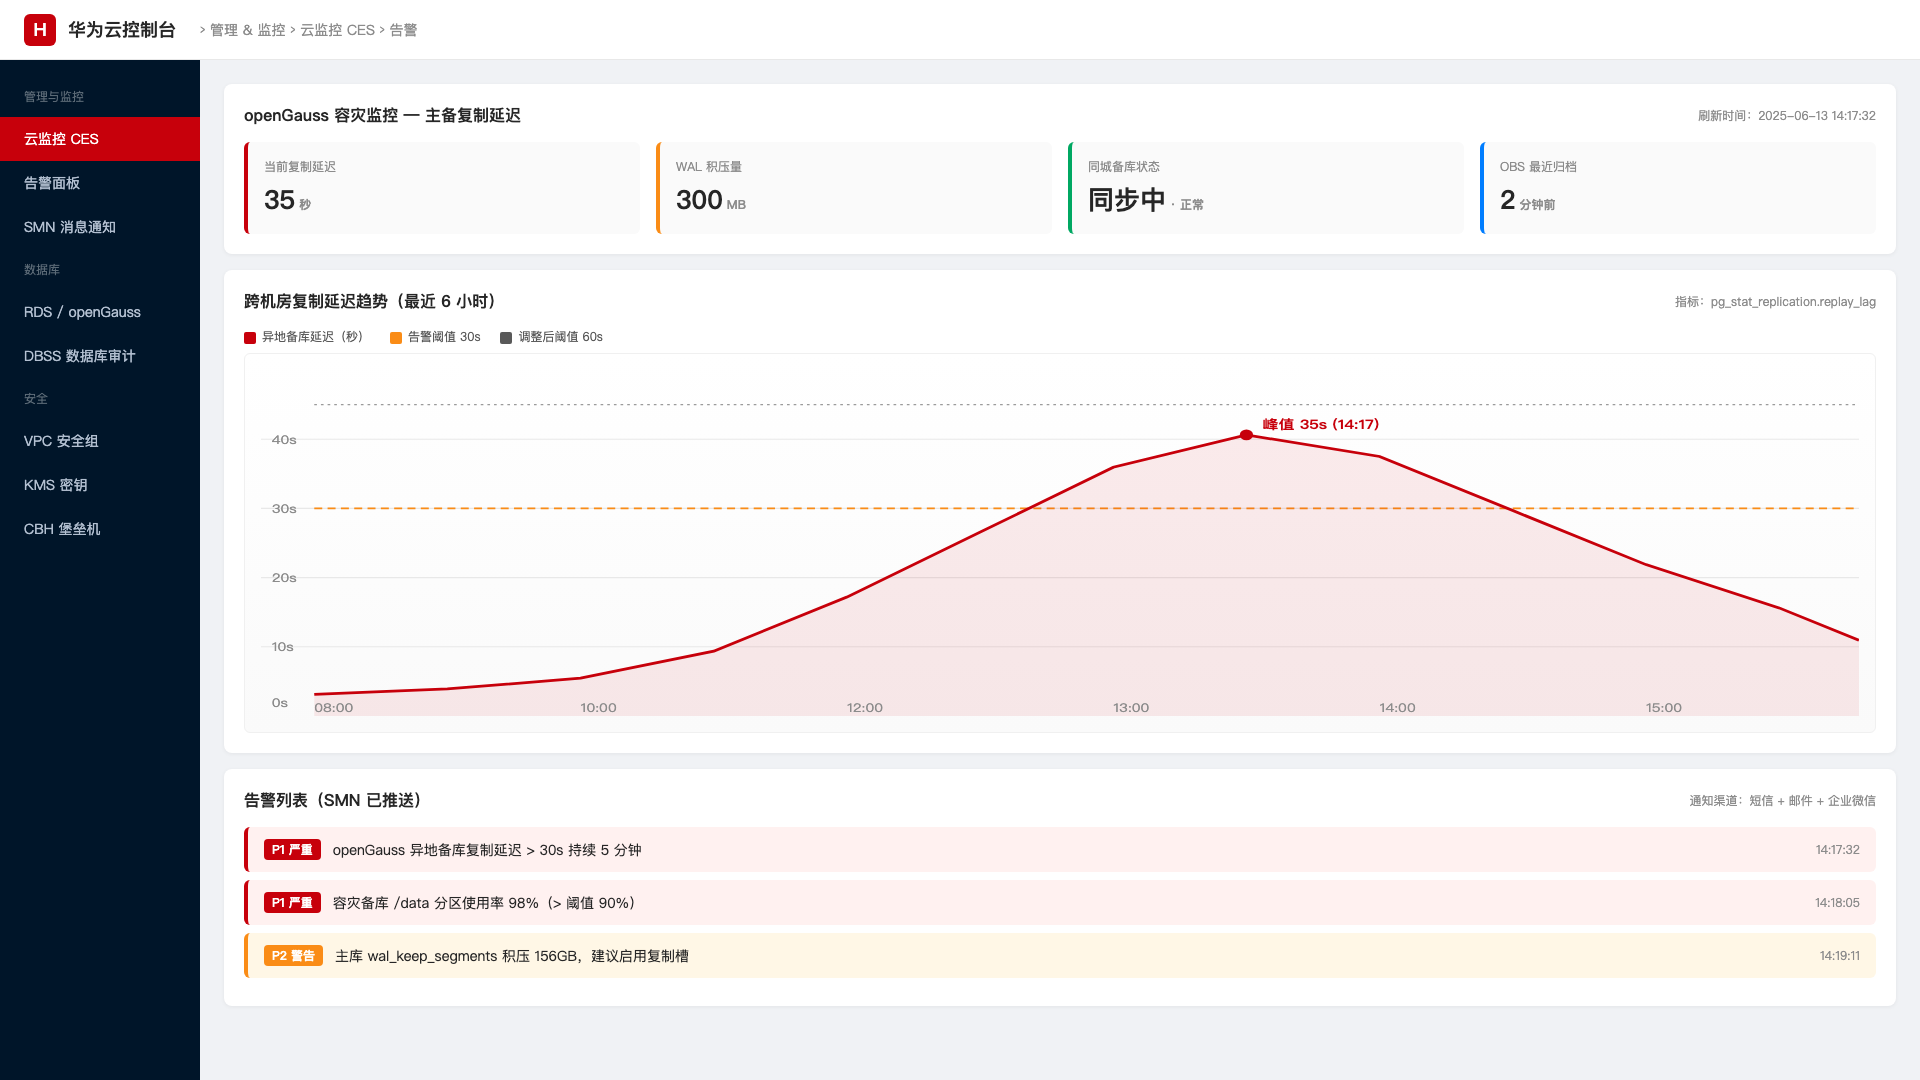Screen dimensions: 1920x1080
Task: Click the 告警列表（SMN 已推送）heading
Action: [x=333, y=801]
